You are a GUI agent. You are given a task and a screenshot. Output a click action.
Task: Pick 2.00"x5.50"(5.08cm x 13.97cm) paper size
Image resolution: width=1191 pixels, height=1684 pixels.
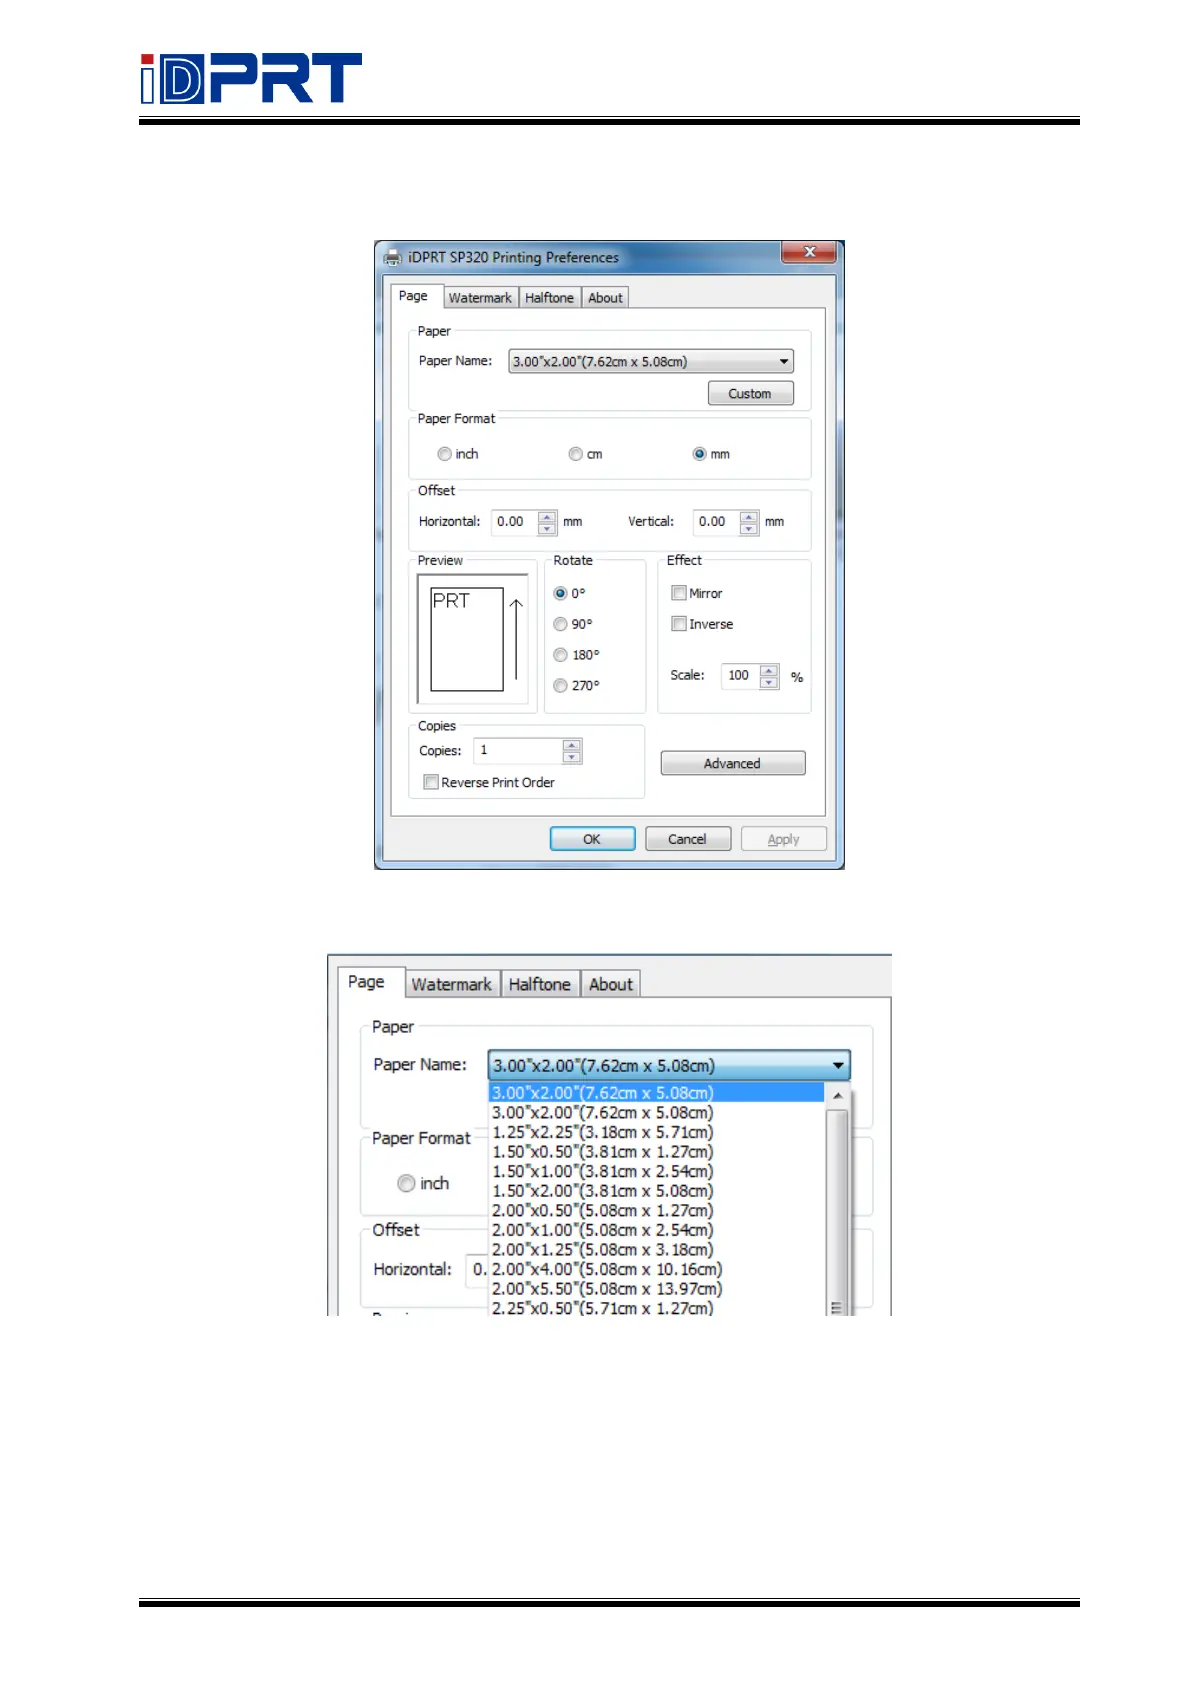coord(656,1288)
